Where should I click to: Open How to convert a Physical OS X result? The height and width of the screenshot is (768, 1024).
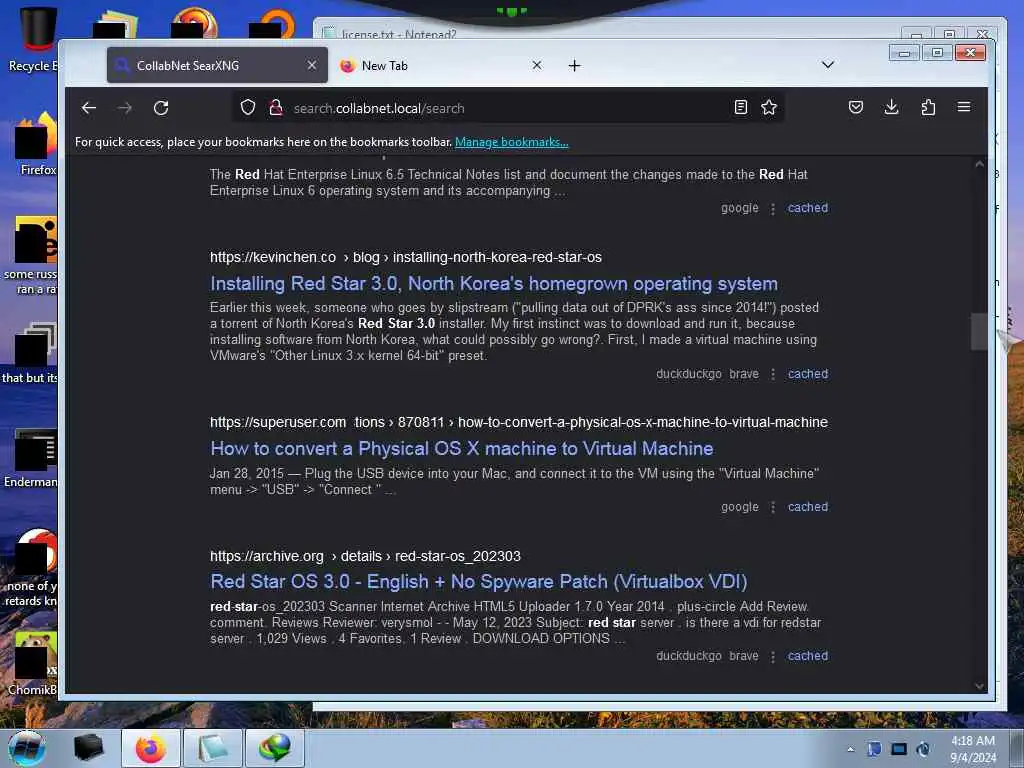point(462,449)
